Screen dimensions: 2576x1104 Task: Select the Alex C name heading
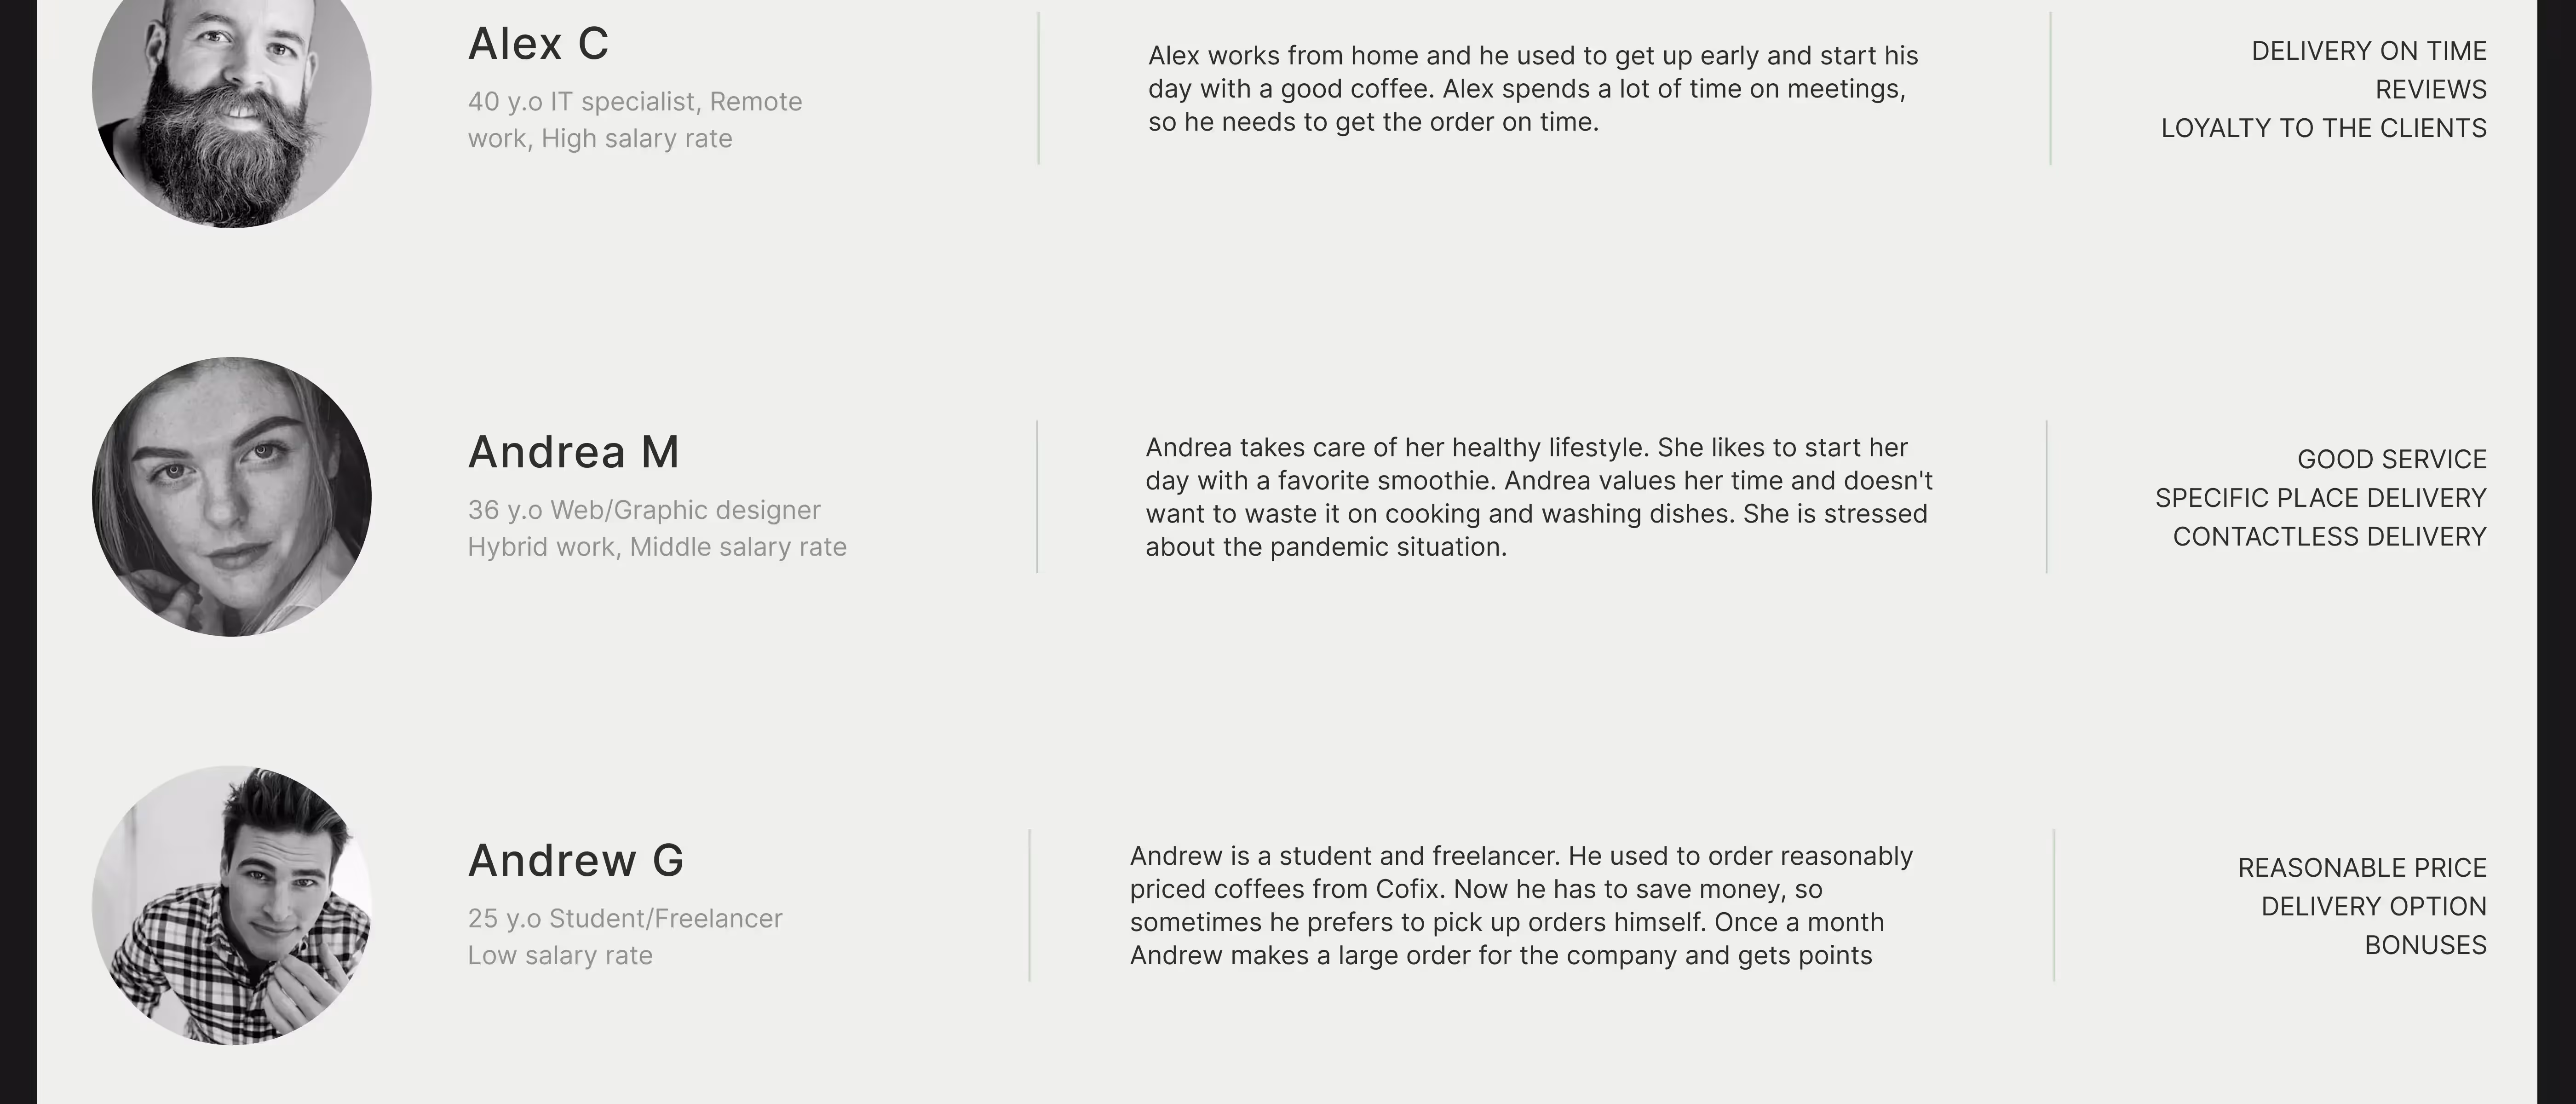[538, 44]
